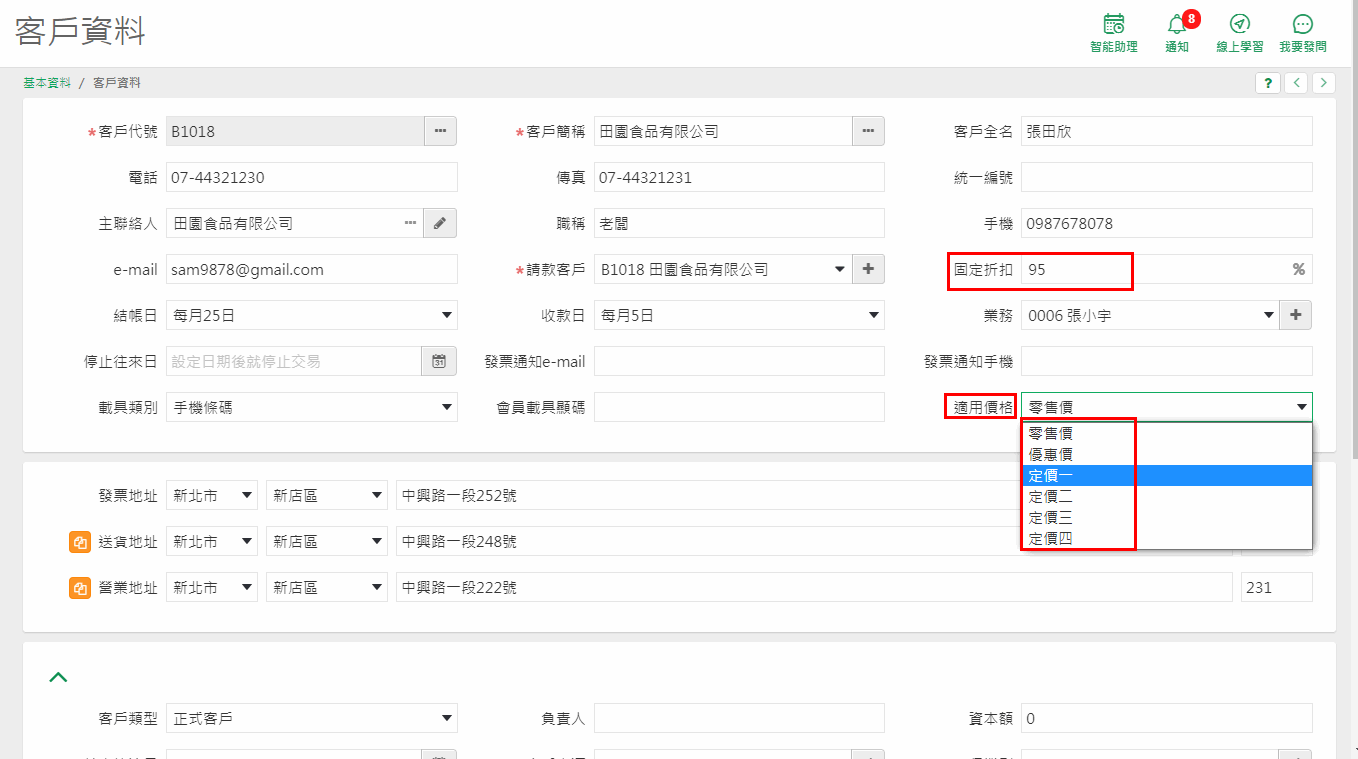Open the 業務 dropdown showing 0006 張小宇

[1150, 315]
